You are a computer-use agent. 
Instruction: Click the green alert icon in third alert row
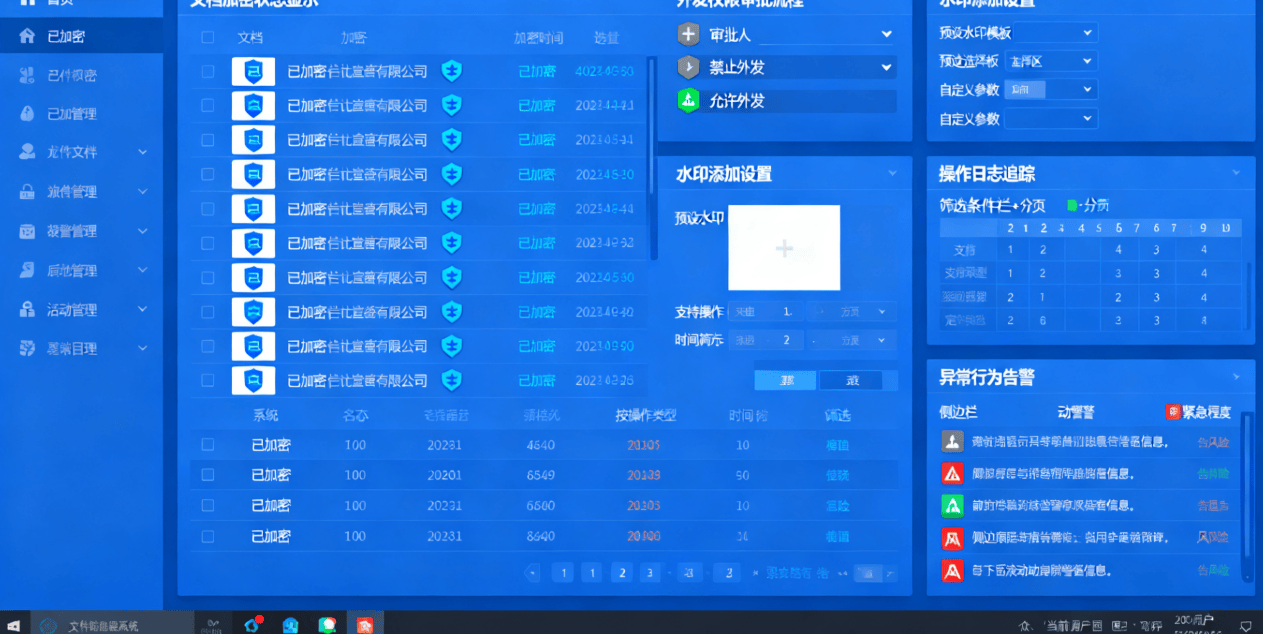(952, 505)
